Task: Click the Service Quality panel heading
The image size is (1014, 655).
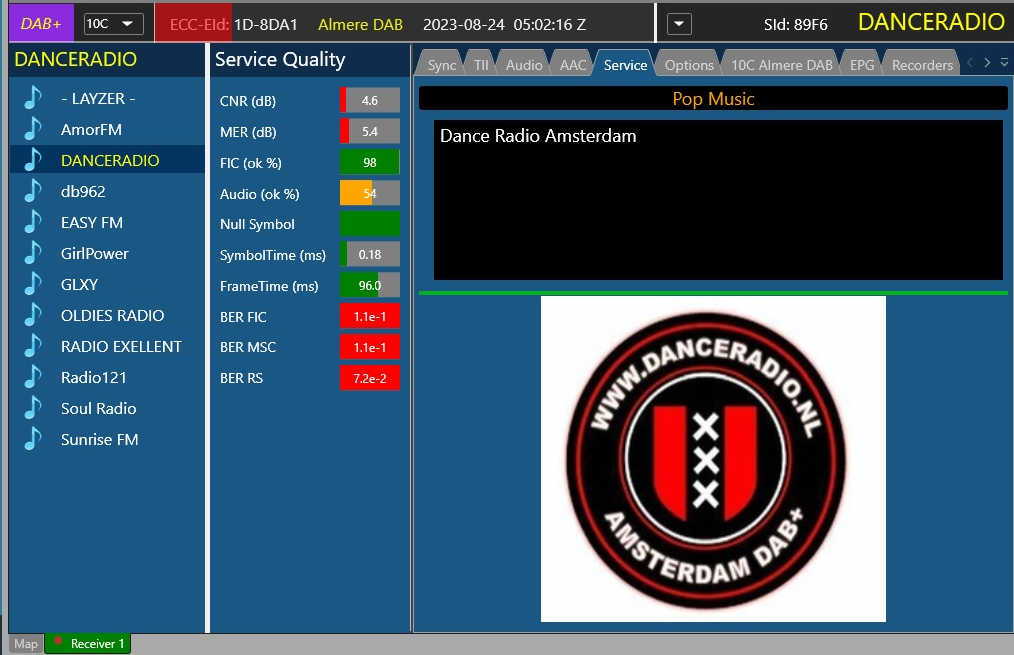Action: coord(280,59)
